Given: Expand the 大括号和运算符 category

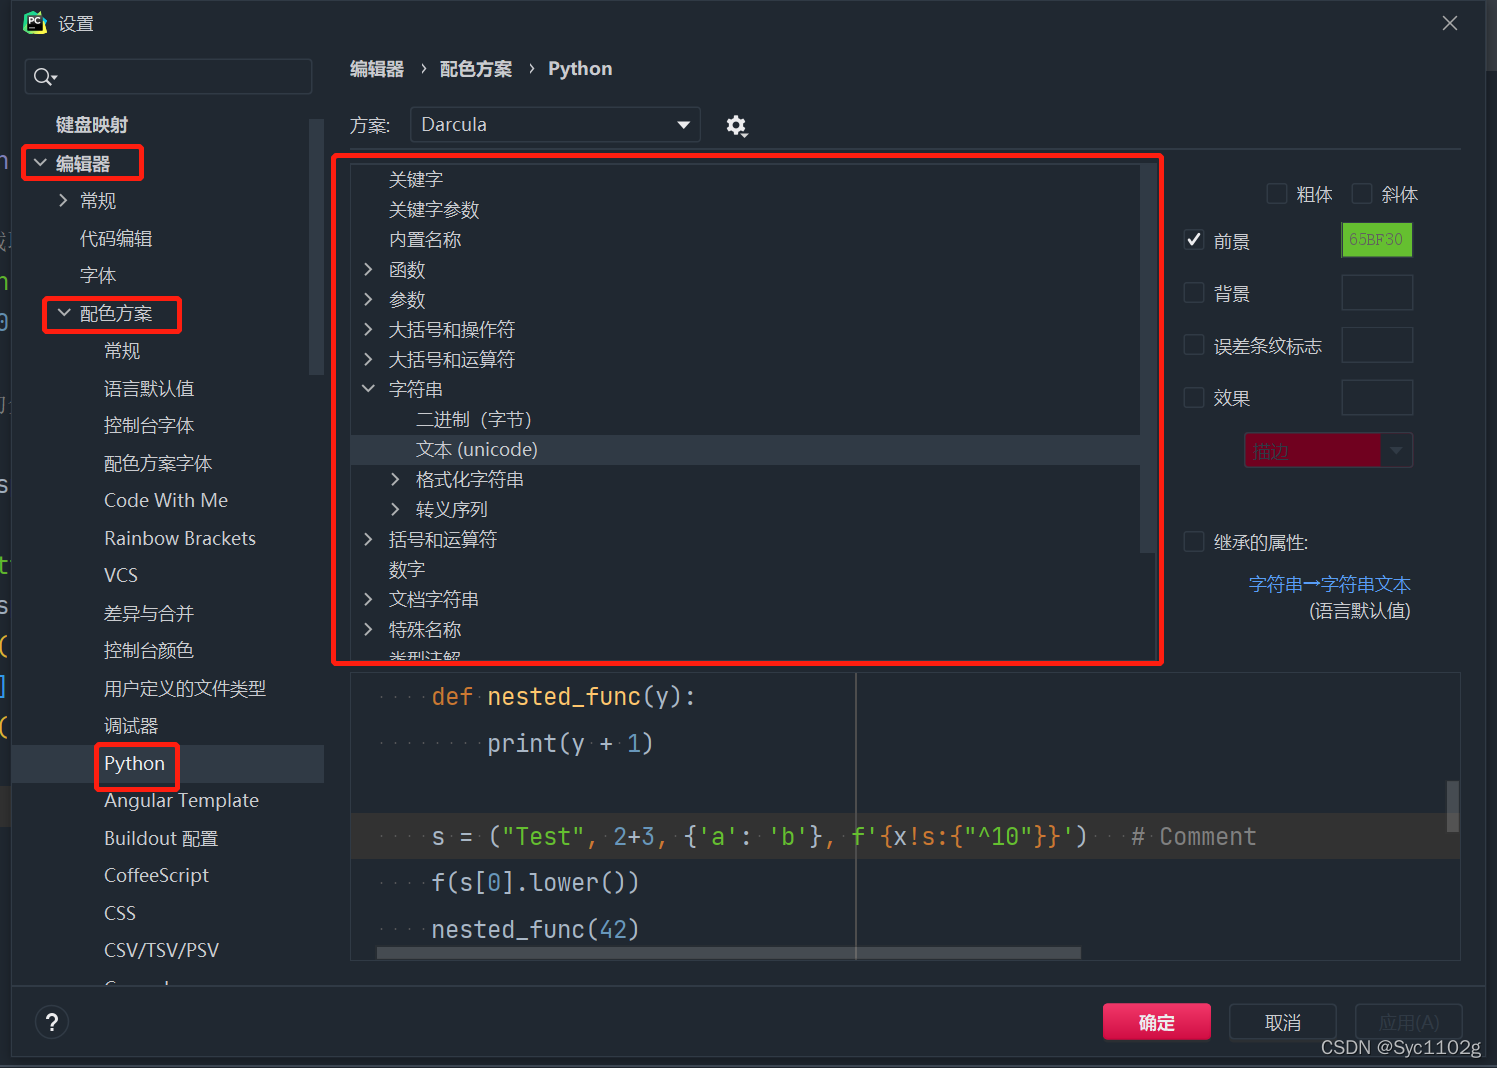Looking at the screenshot, I should click(368, 359).
